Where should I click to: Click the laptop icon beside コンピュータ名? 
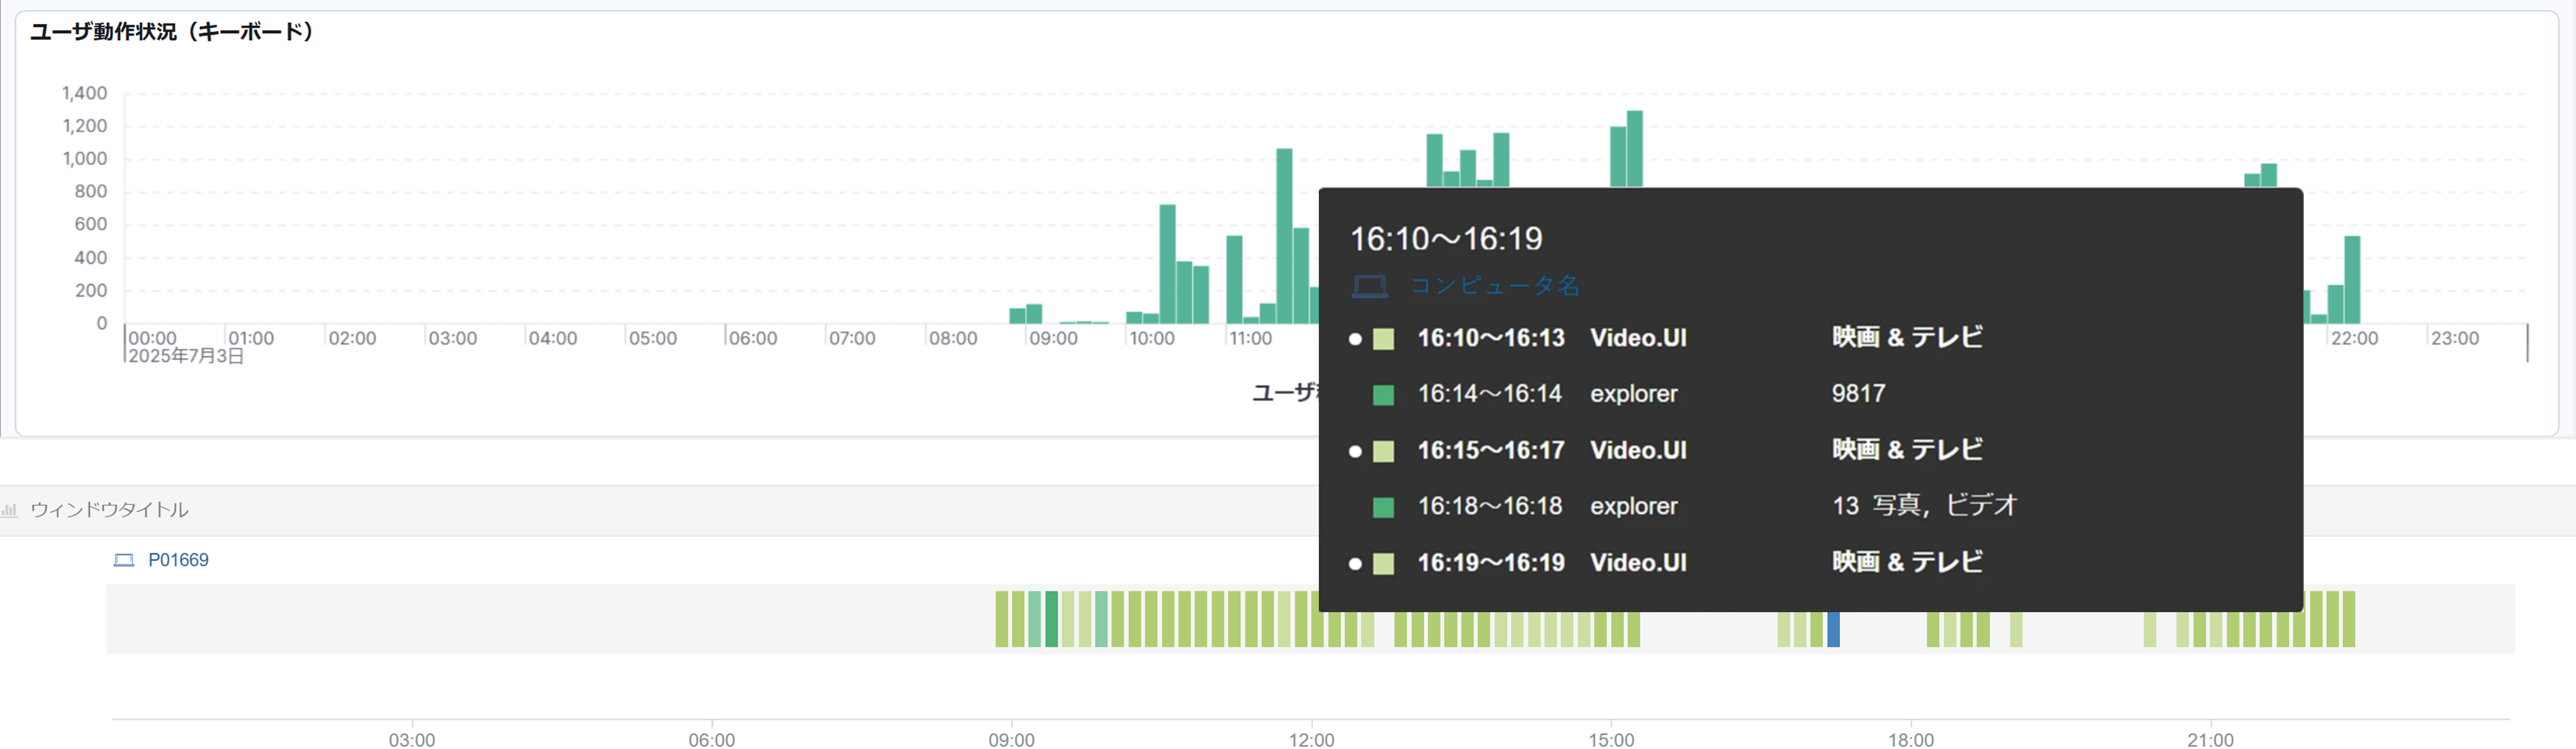pyautogui.click(x=1369, y=287)
